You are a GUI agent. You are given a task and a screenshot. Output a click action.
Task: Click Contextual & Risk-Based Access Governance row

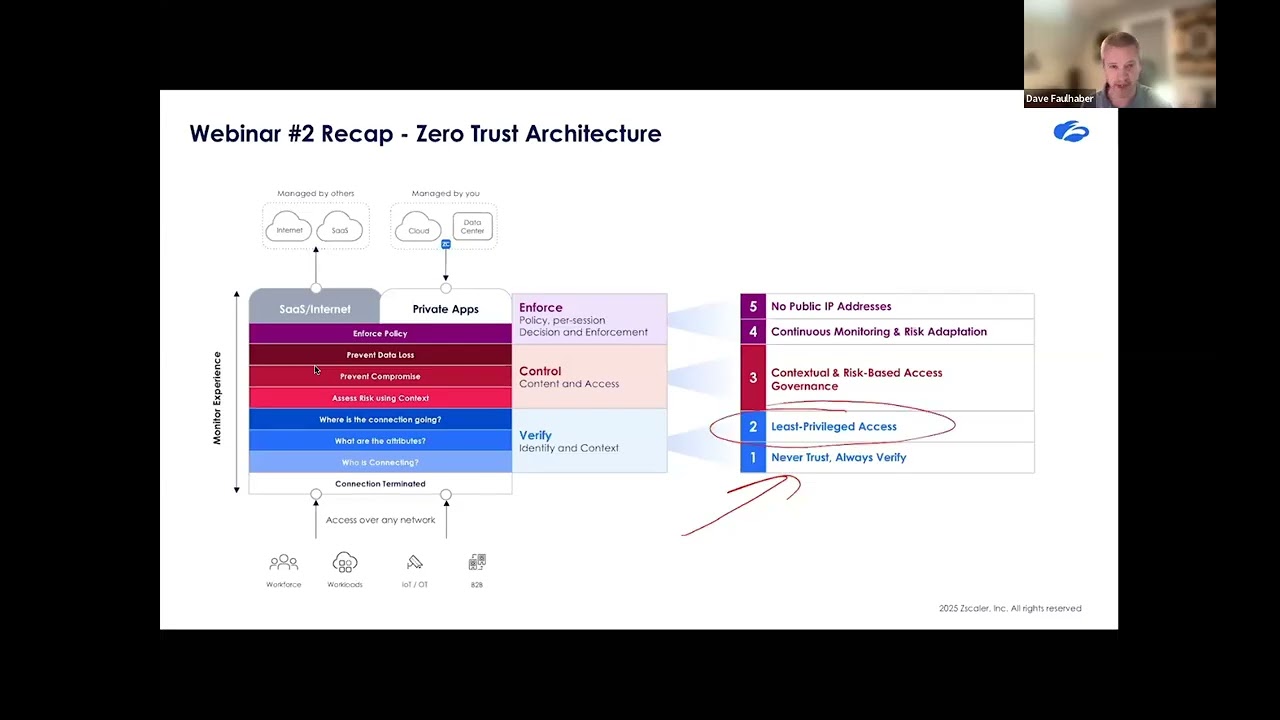point(887,379)
